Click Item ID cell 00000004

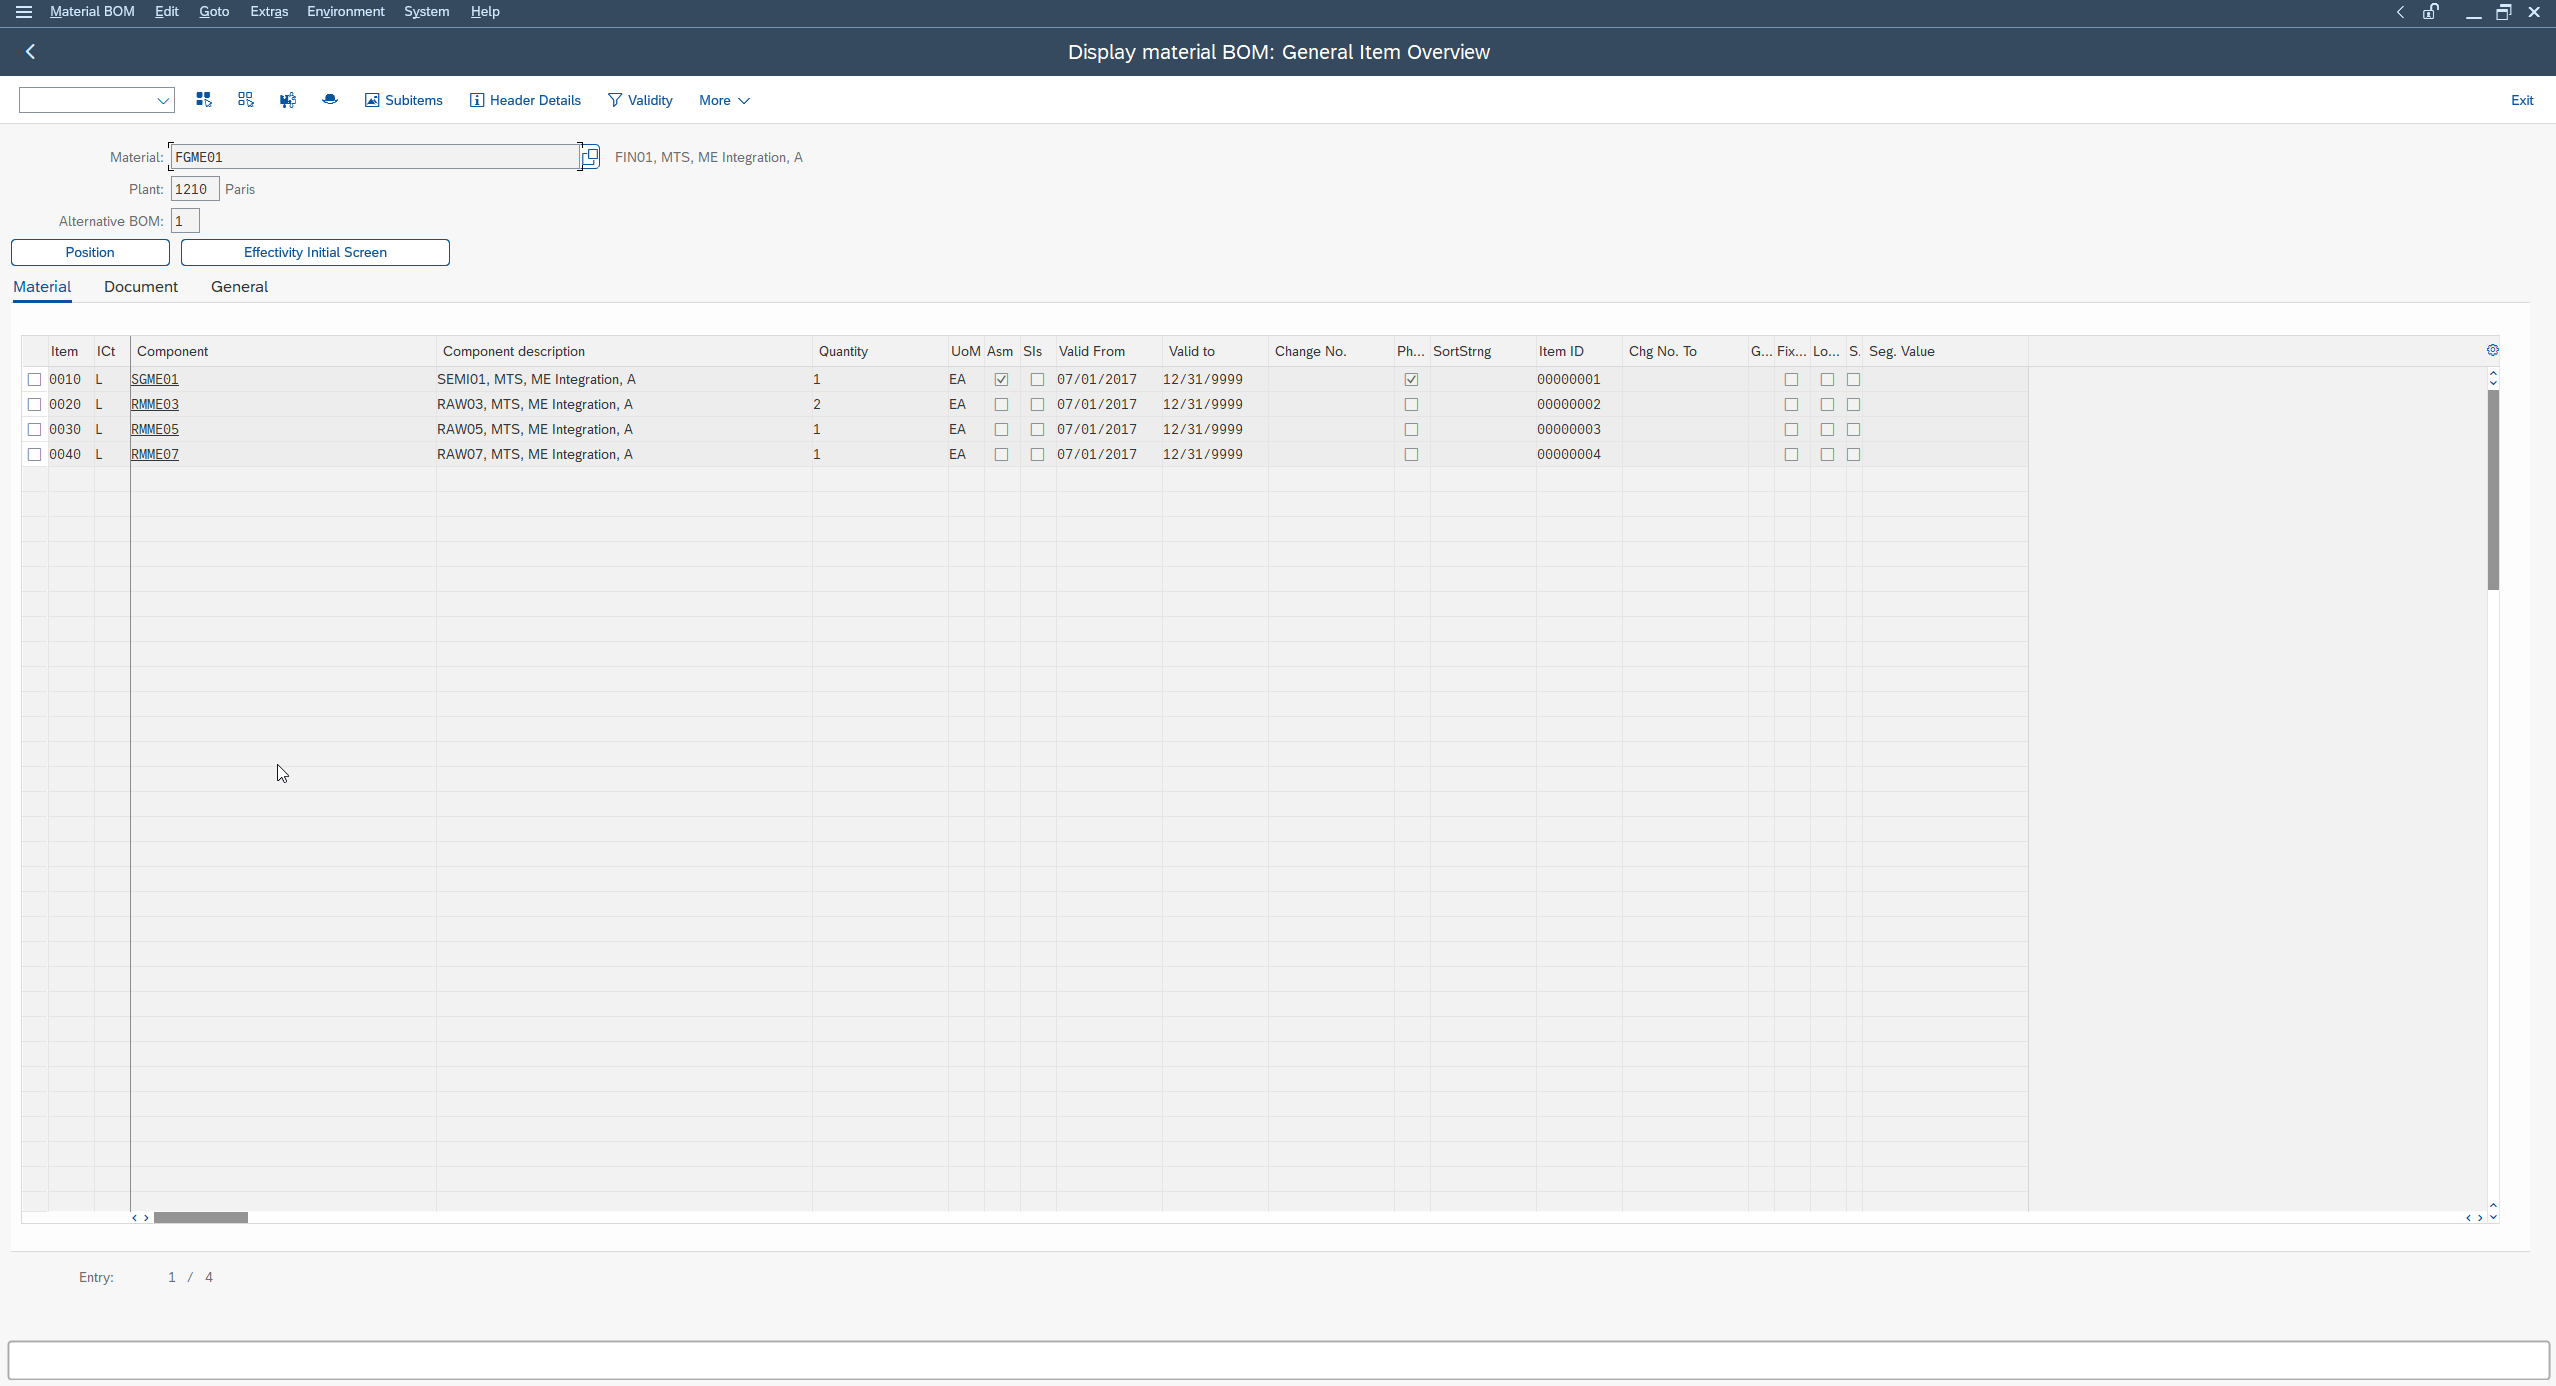(1569, 454)
